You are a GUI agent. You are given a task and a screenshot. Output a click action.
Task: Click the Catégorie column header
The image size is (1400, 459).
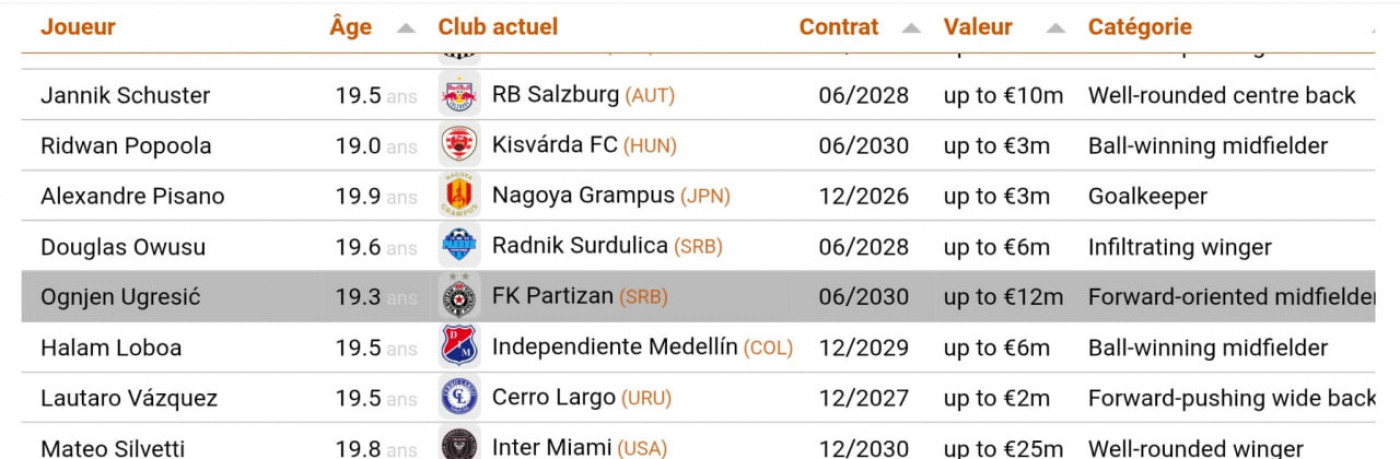click(x=1140, y=27)
